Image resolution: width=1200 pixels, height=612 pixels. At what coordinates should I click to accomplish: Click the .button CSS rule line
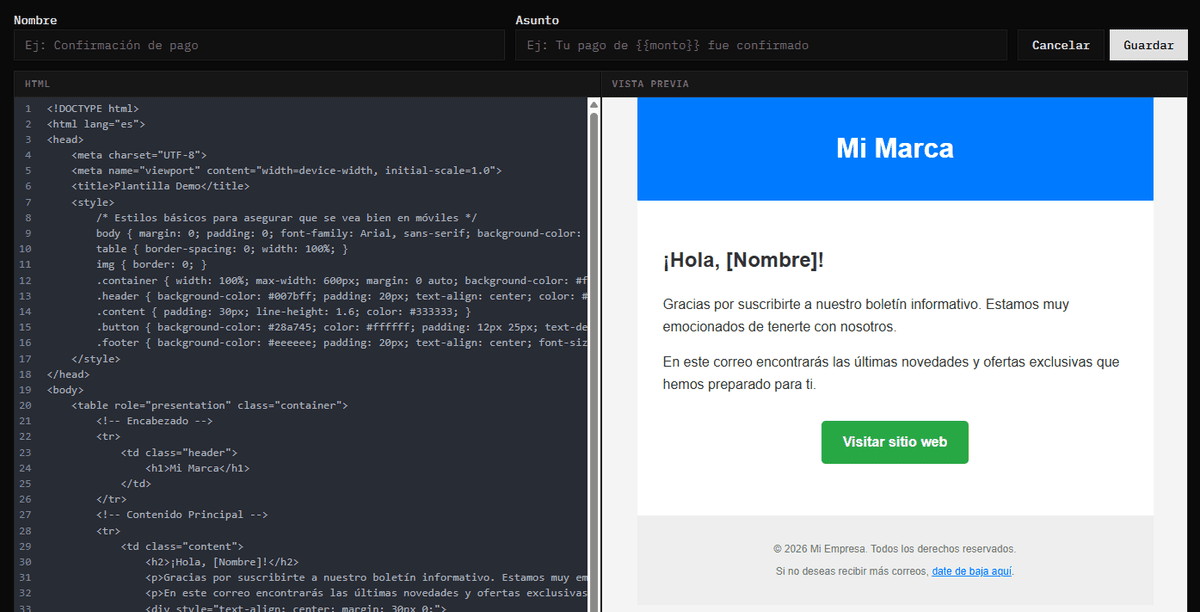[342, 326]
